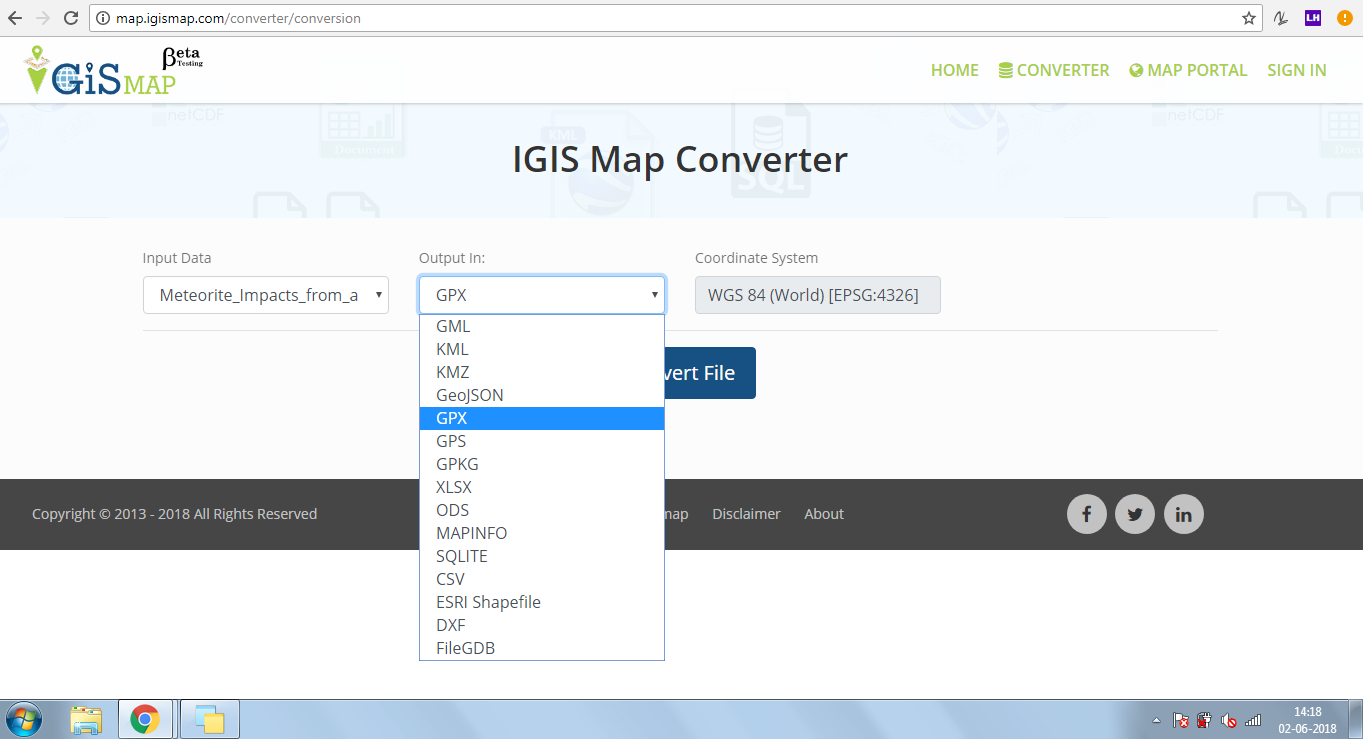Open the Disclaimer link in the footer

[746, 514]
